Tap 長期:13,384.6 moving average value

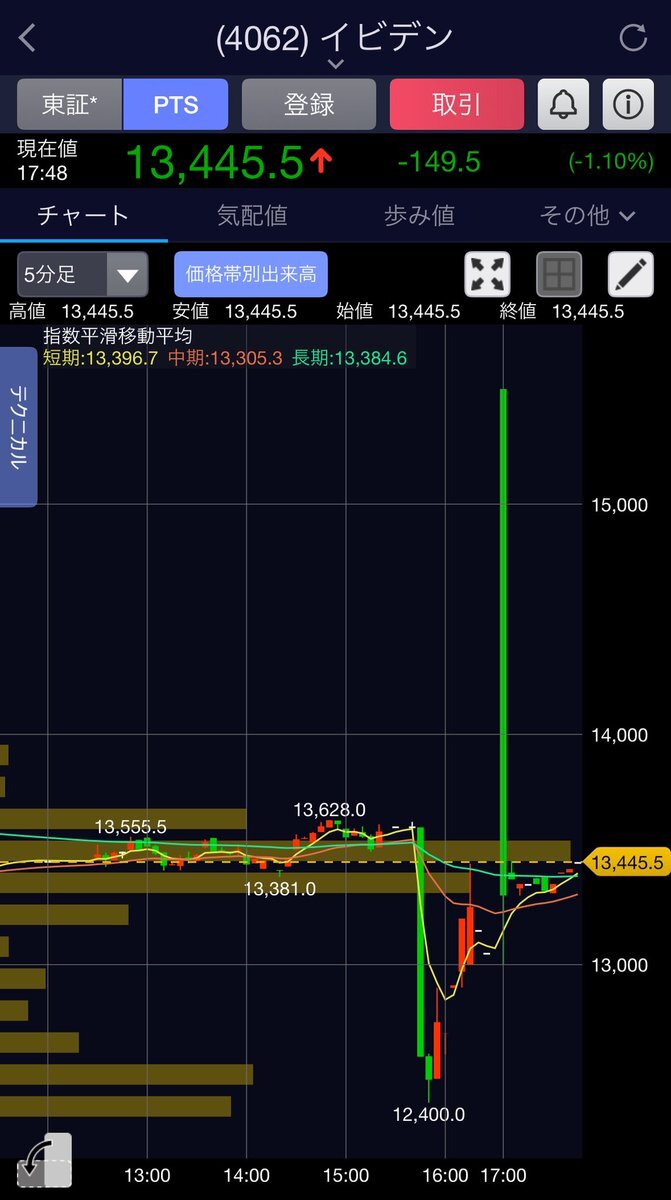349,358
